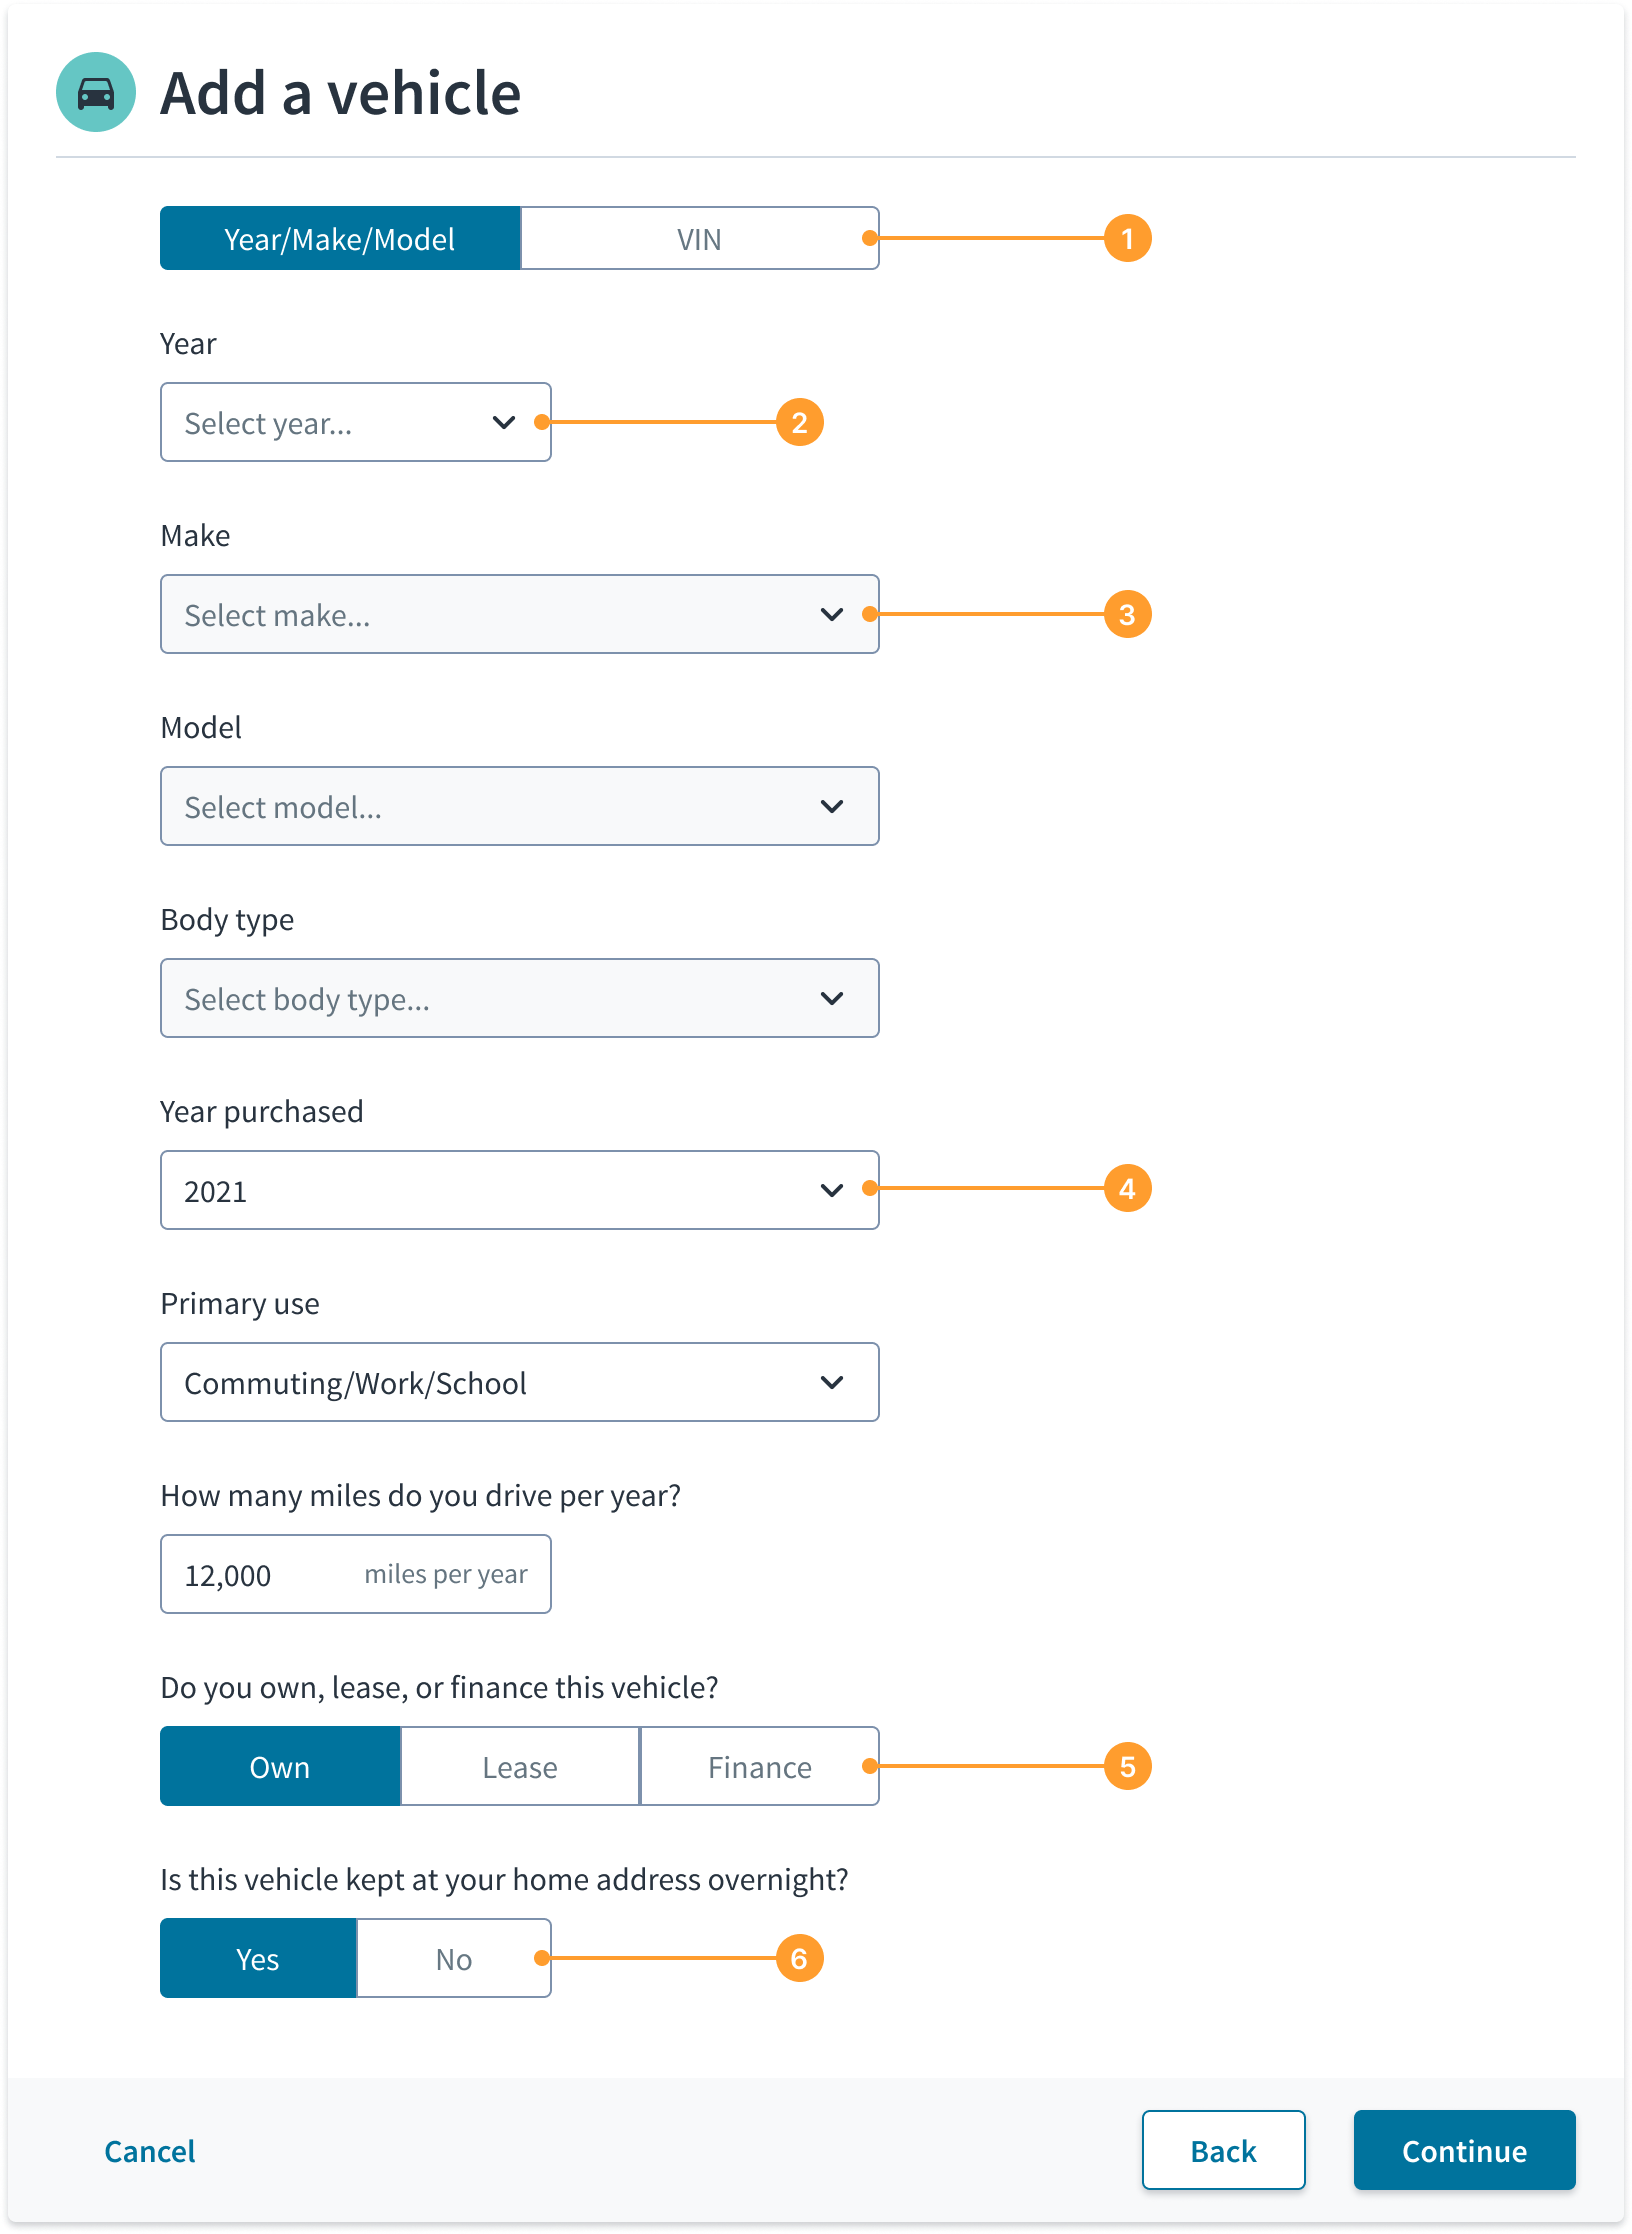Click the chevron arrow in the Body type field
The height and width of the screenshot is (2234, 1632).
point(831,998)
